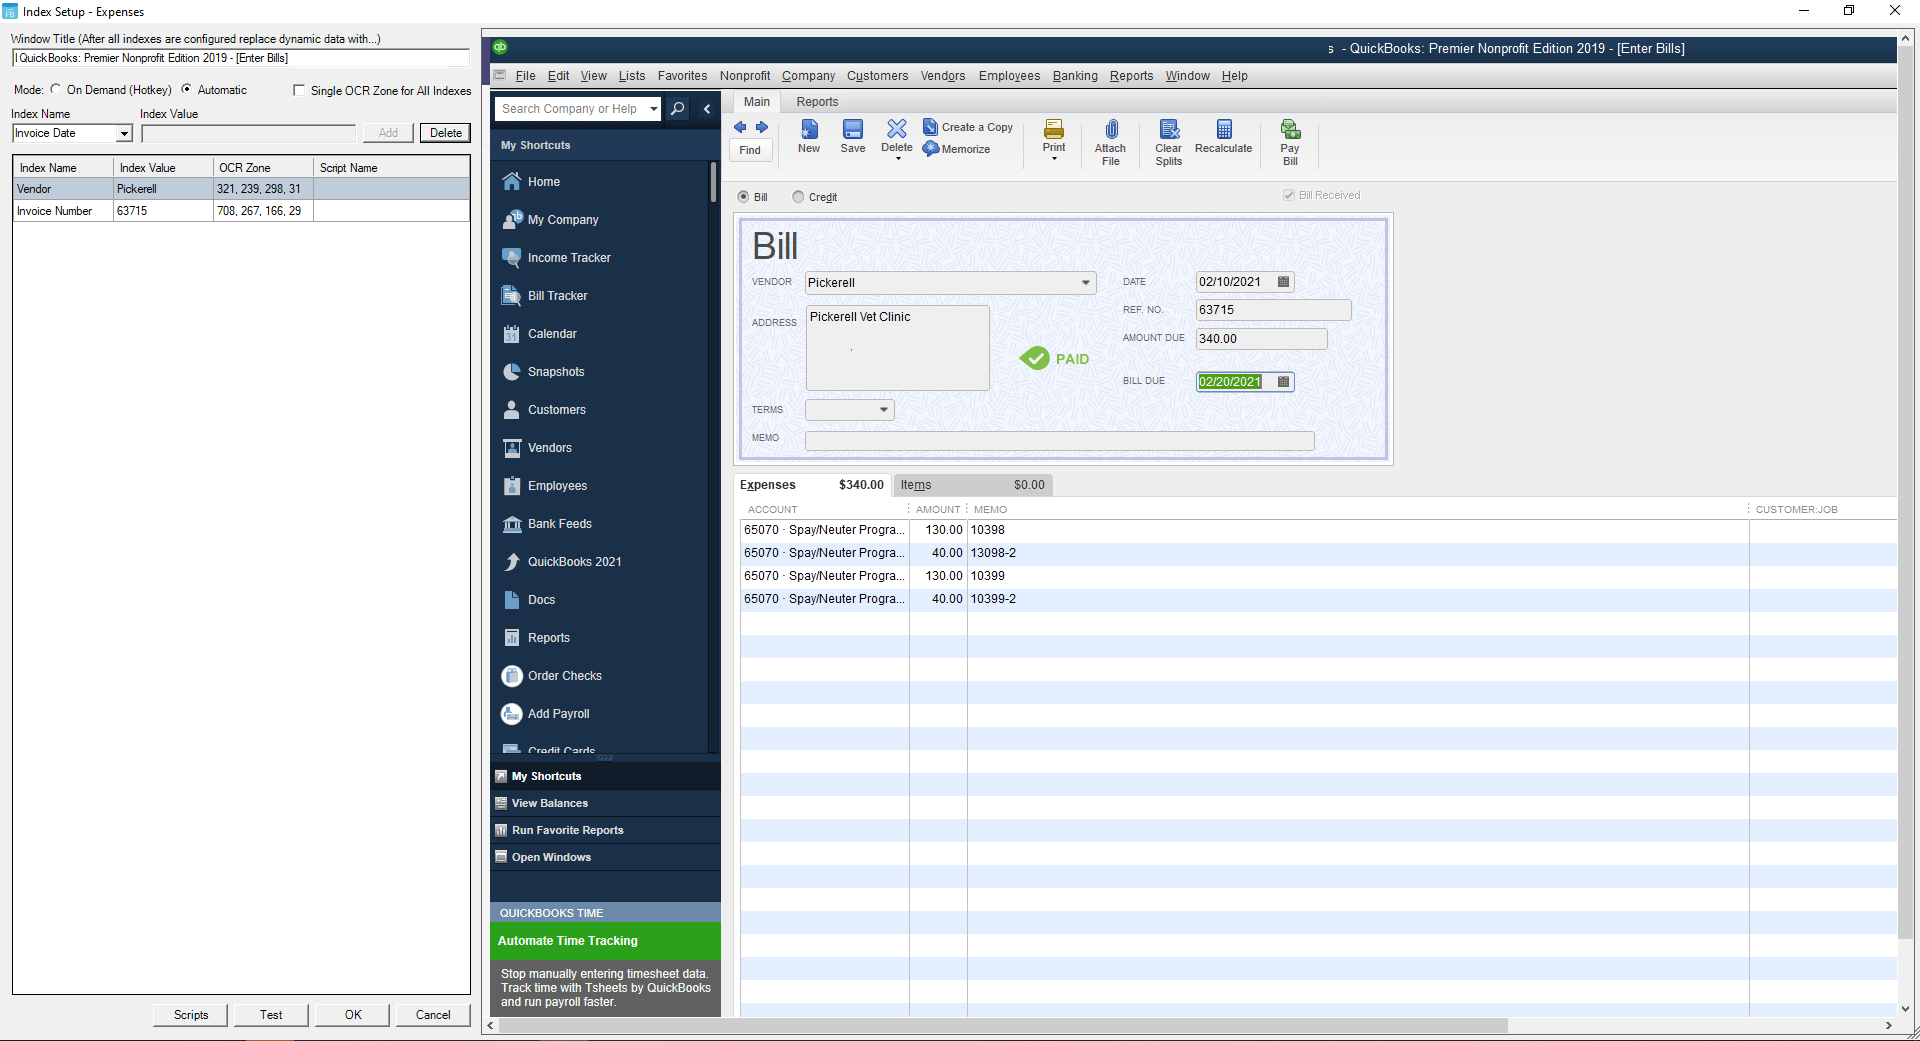Click the New bill icon
Image resolution: width=1920 pixels, height=1041 pixels.
point(809,129)
